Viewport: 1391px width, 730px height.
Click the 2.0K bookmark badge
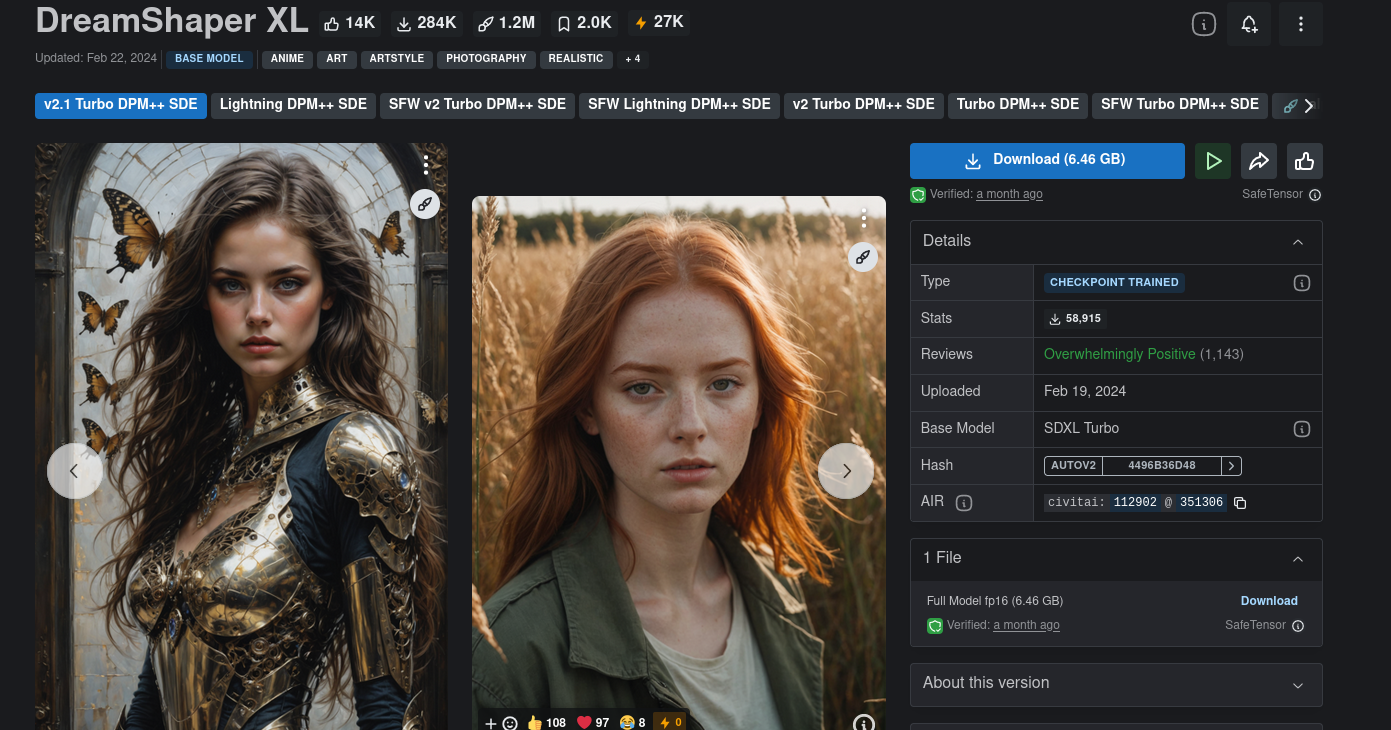[584, 23]
